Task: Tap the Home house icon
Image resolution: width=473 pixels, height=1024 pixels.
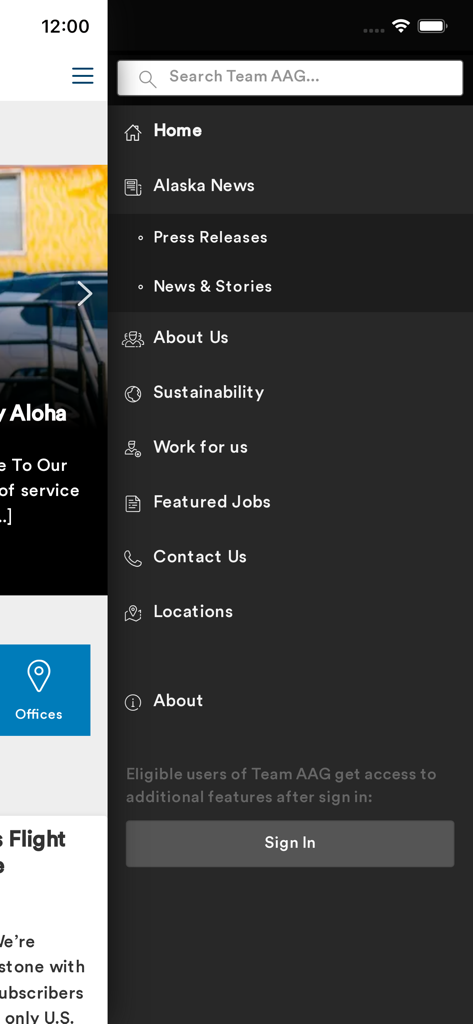Action: 133,133
